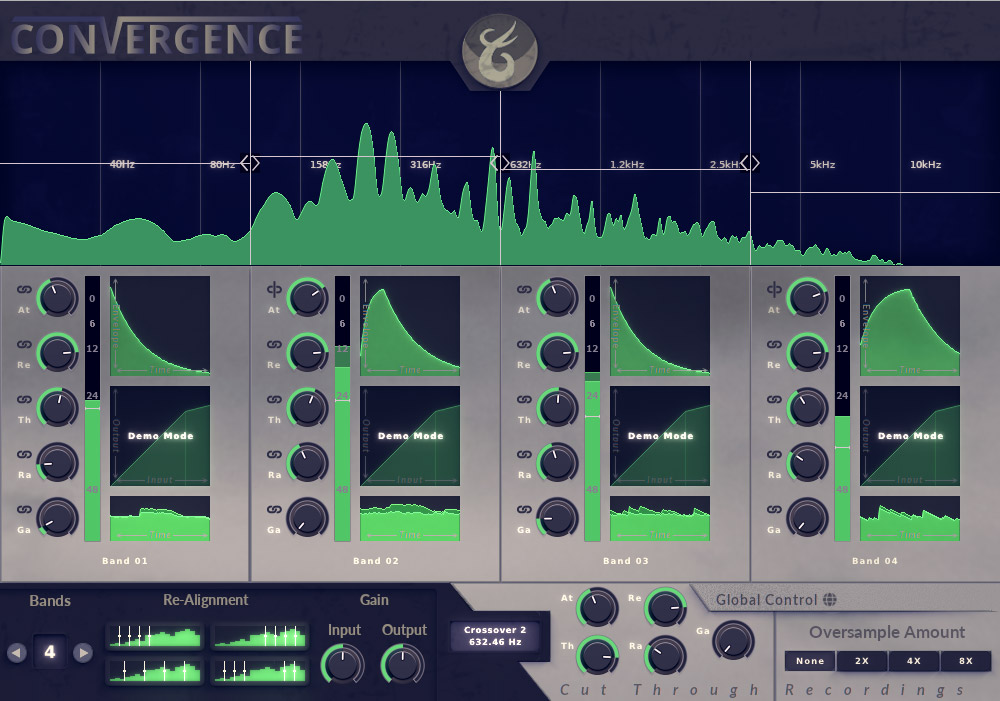Enable 2X oversampling
Image resolution: width=1000 pixels, height=701 pixels.
click(x=862, y=661)
